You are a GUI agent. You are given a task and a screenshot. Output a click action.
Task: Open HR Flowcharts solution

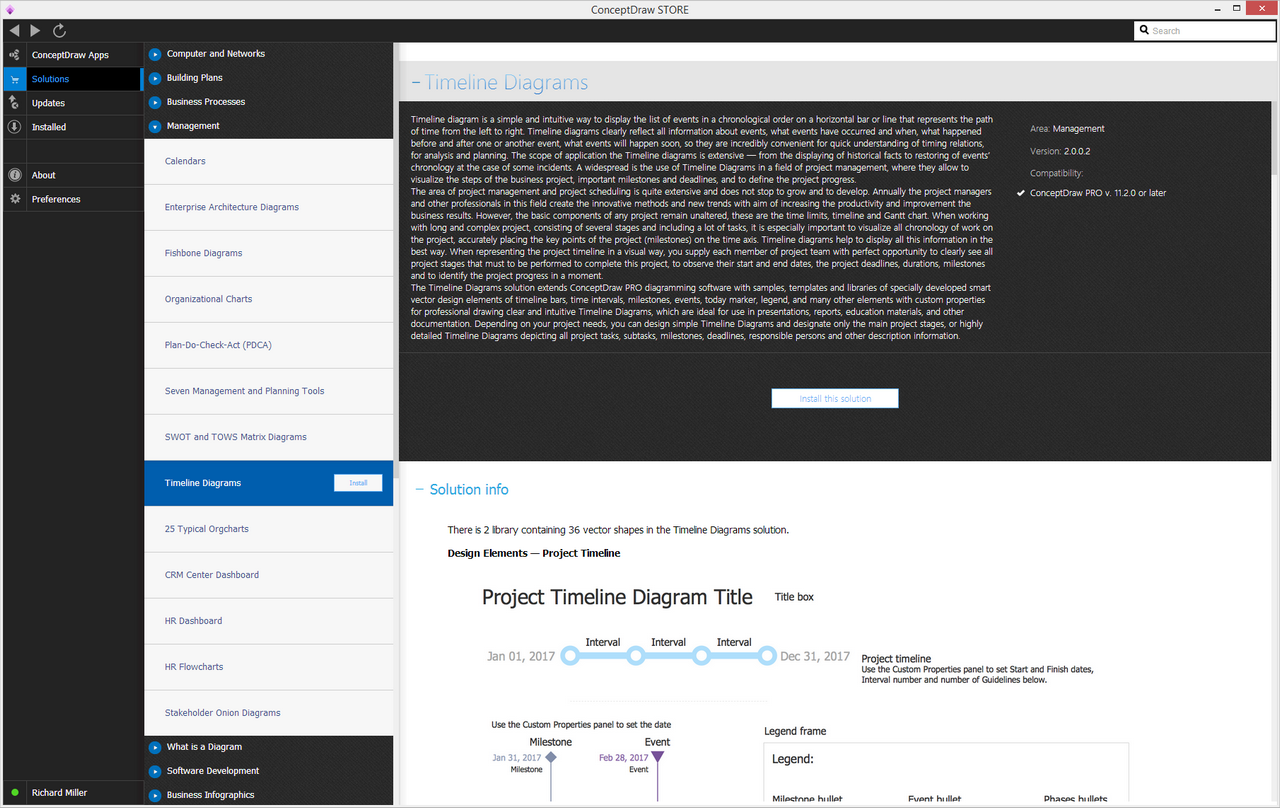(x=269, y=667)
